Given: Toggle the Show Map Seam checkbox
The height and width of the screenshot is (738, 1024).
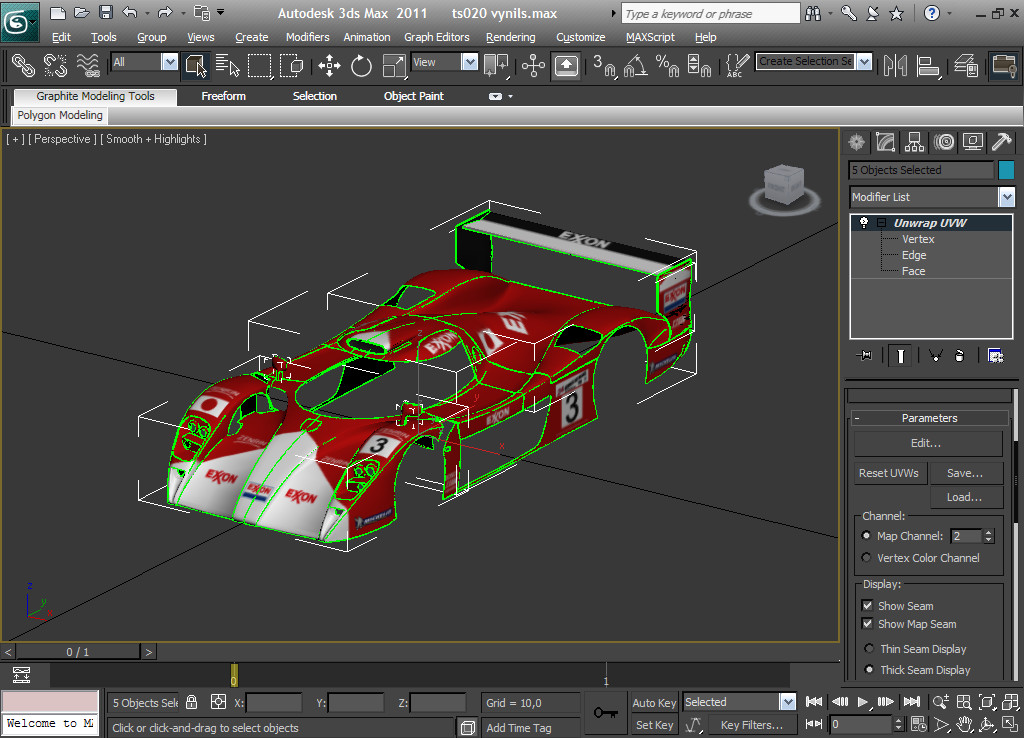Looking at the screenshot, I should [x=867, y=624].
